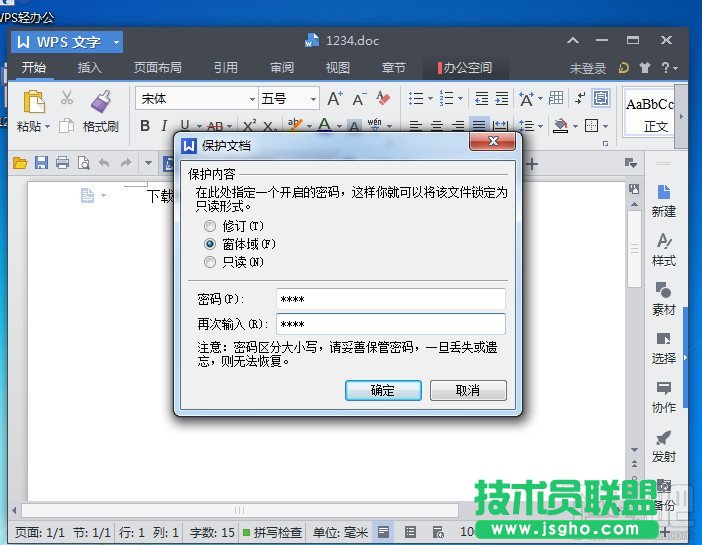Screen dimensions: 702x545
Task: Click the horizontal scrollbar of the document
Action: 240,510
